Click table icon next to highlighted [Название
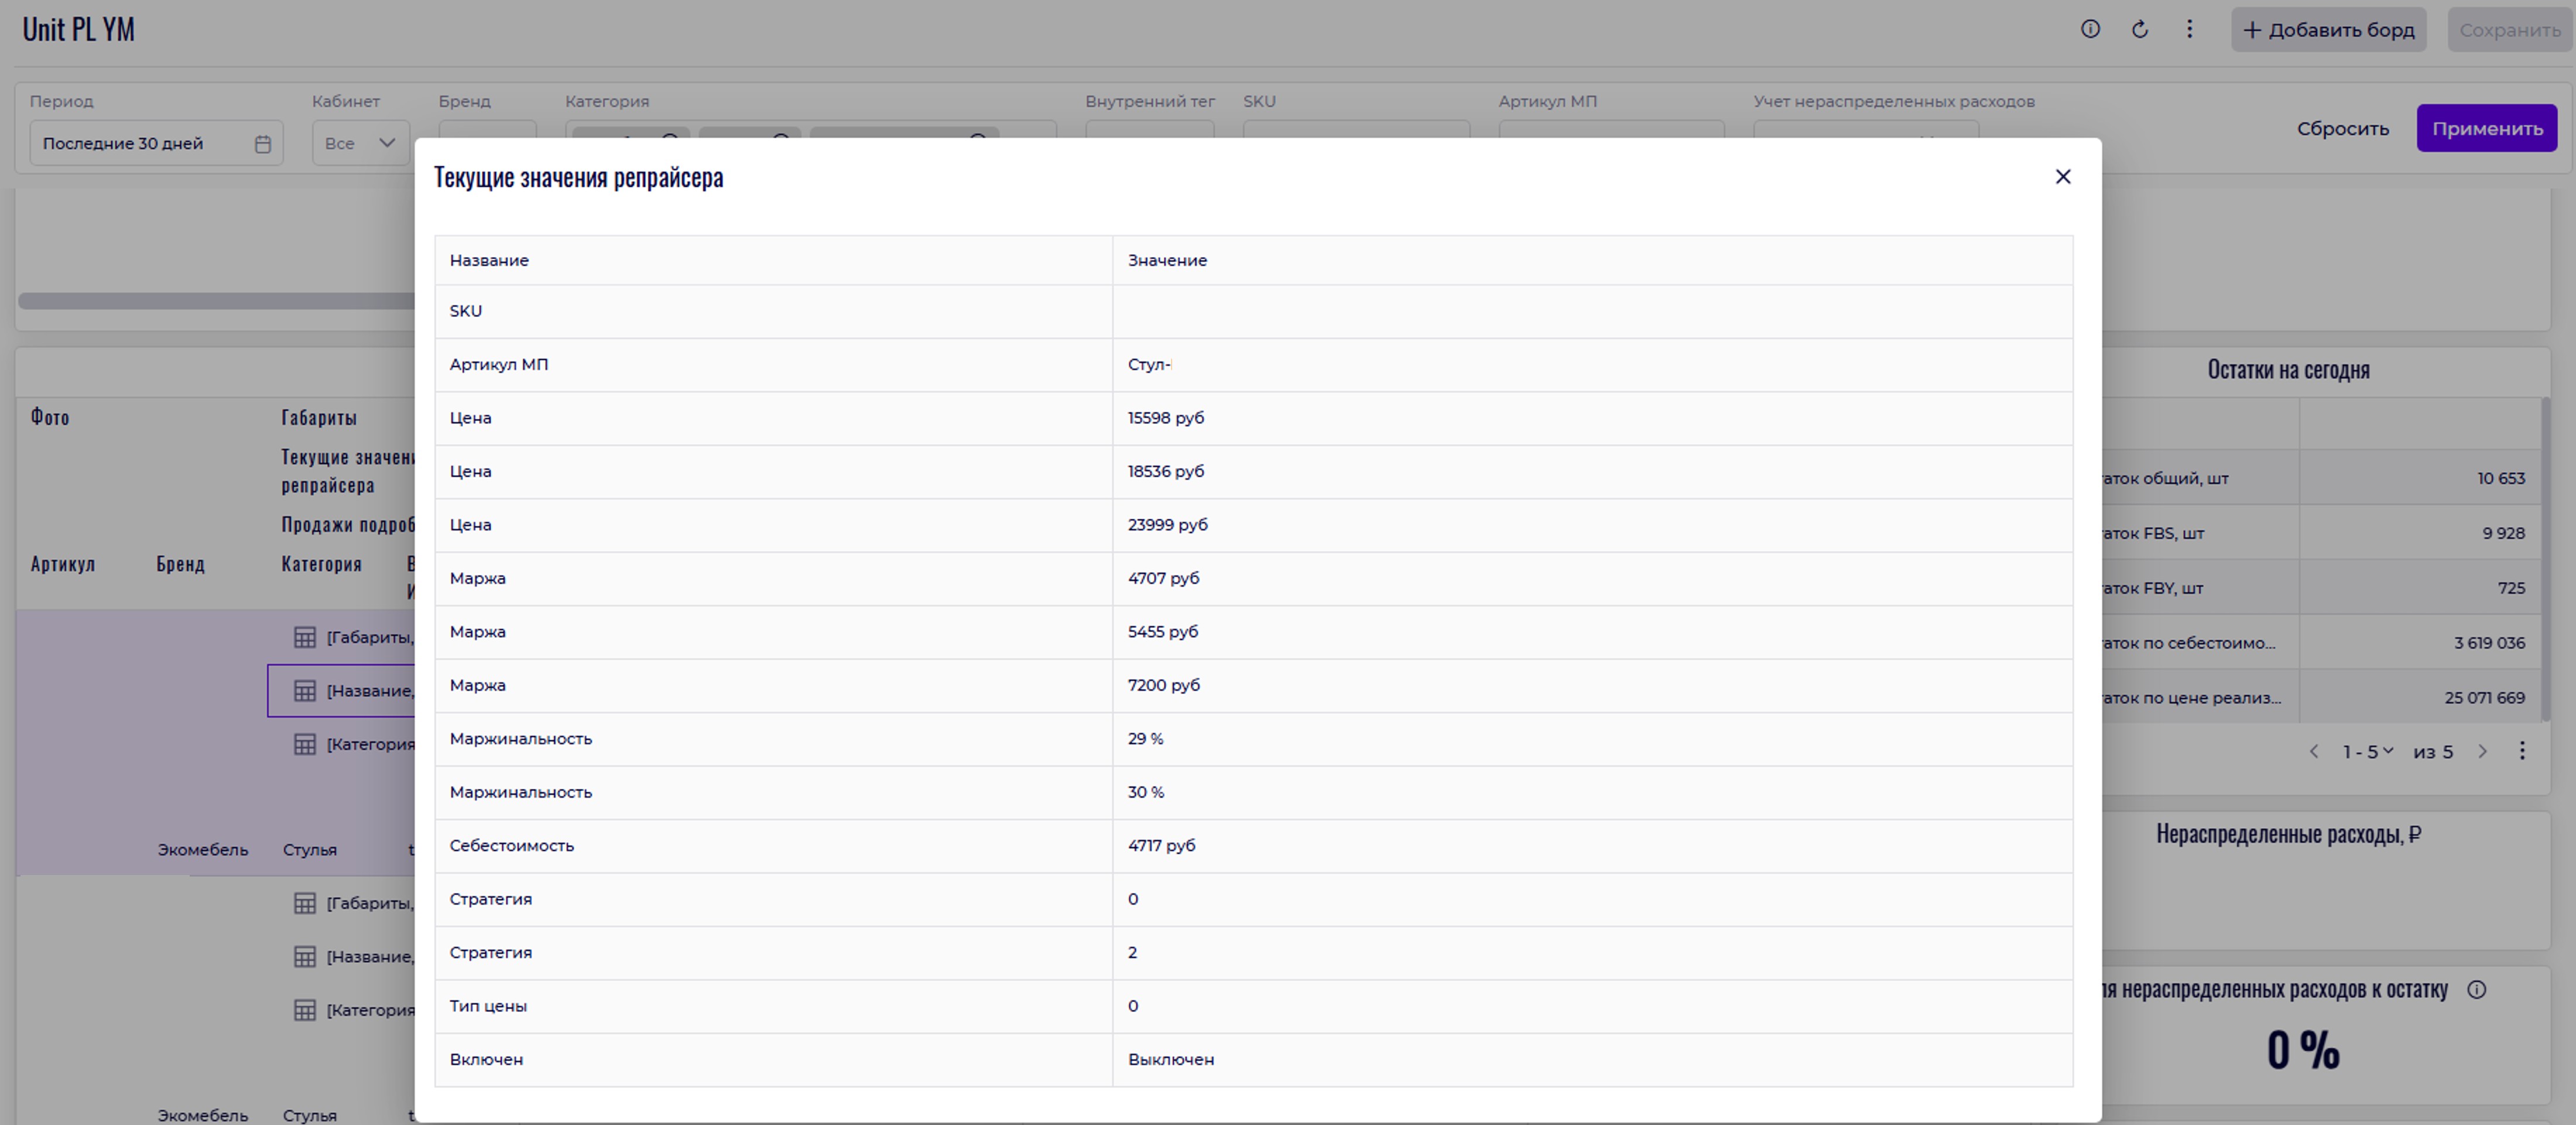This screenshot has width=2576, height=1125. 305,691
